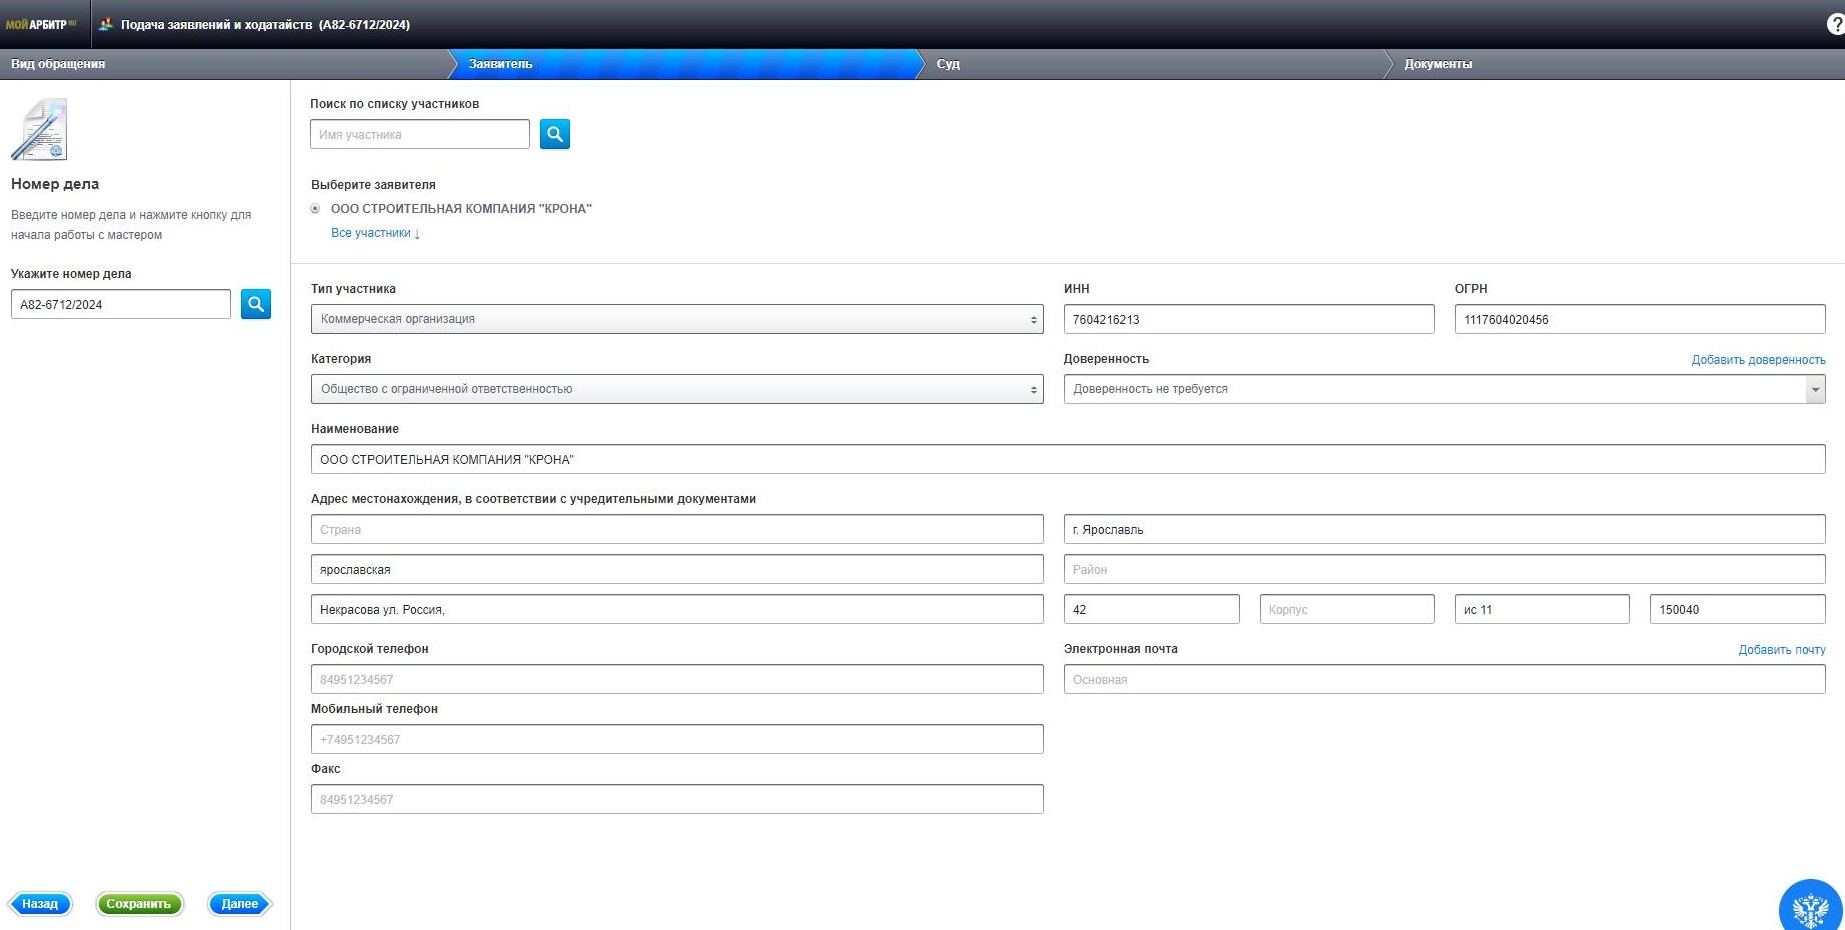The height and width of the screenshot is (930, 1845).
Task: Click the Назад button
Action: tap(40, 904)
